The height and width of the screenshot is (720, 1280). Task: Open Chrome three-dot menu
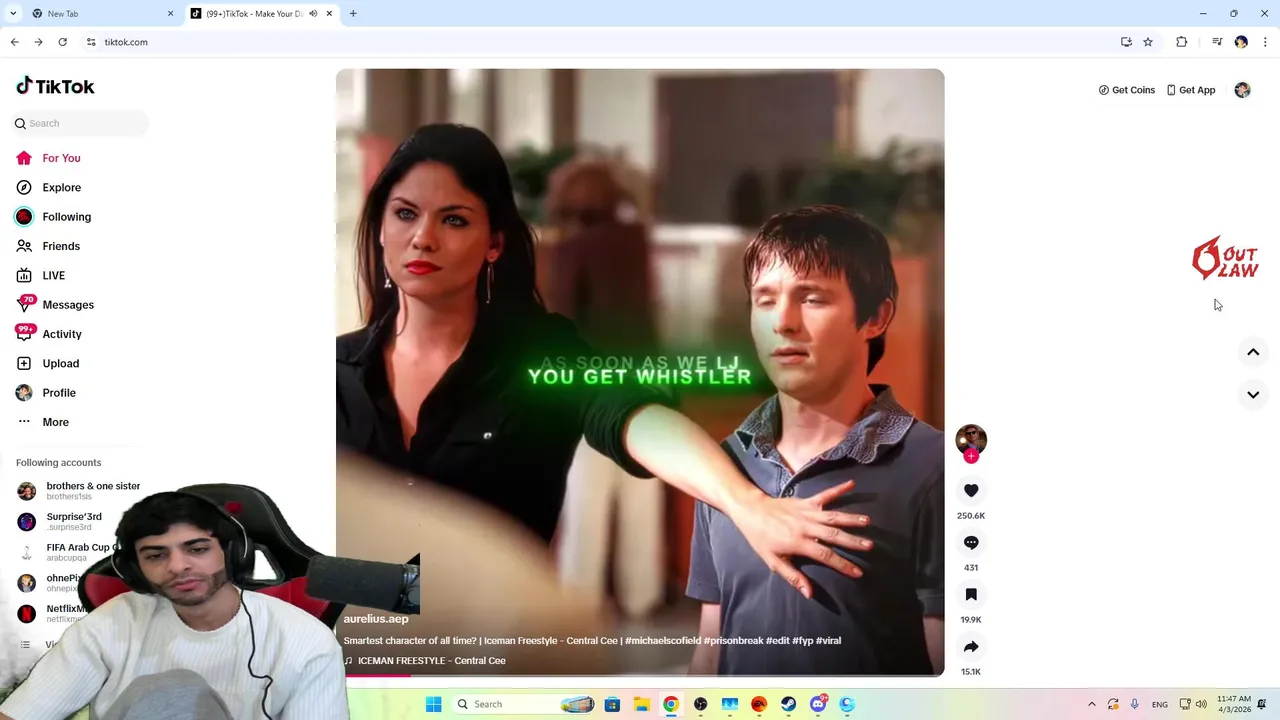(x=1265, y=42)
